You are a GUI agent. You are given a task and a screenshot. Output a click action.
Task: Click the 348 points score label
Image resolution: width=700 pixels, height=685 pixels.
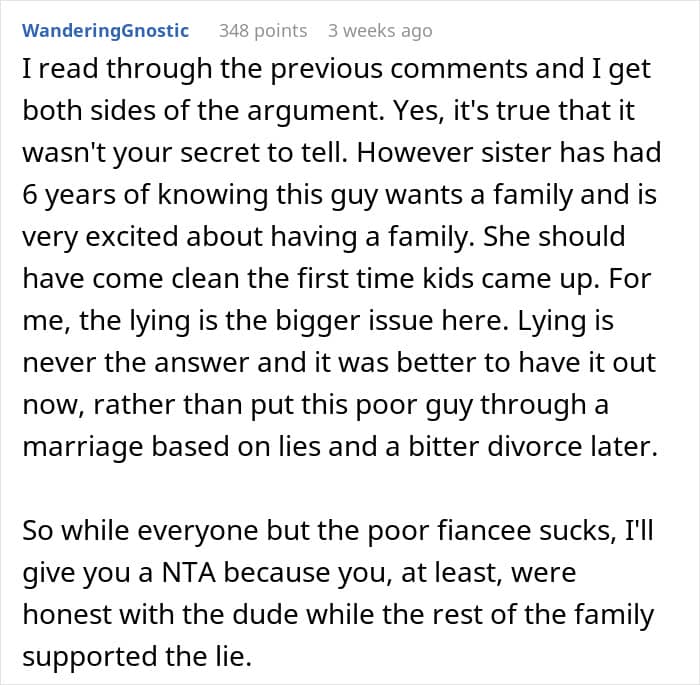pos(263,30)
